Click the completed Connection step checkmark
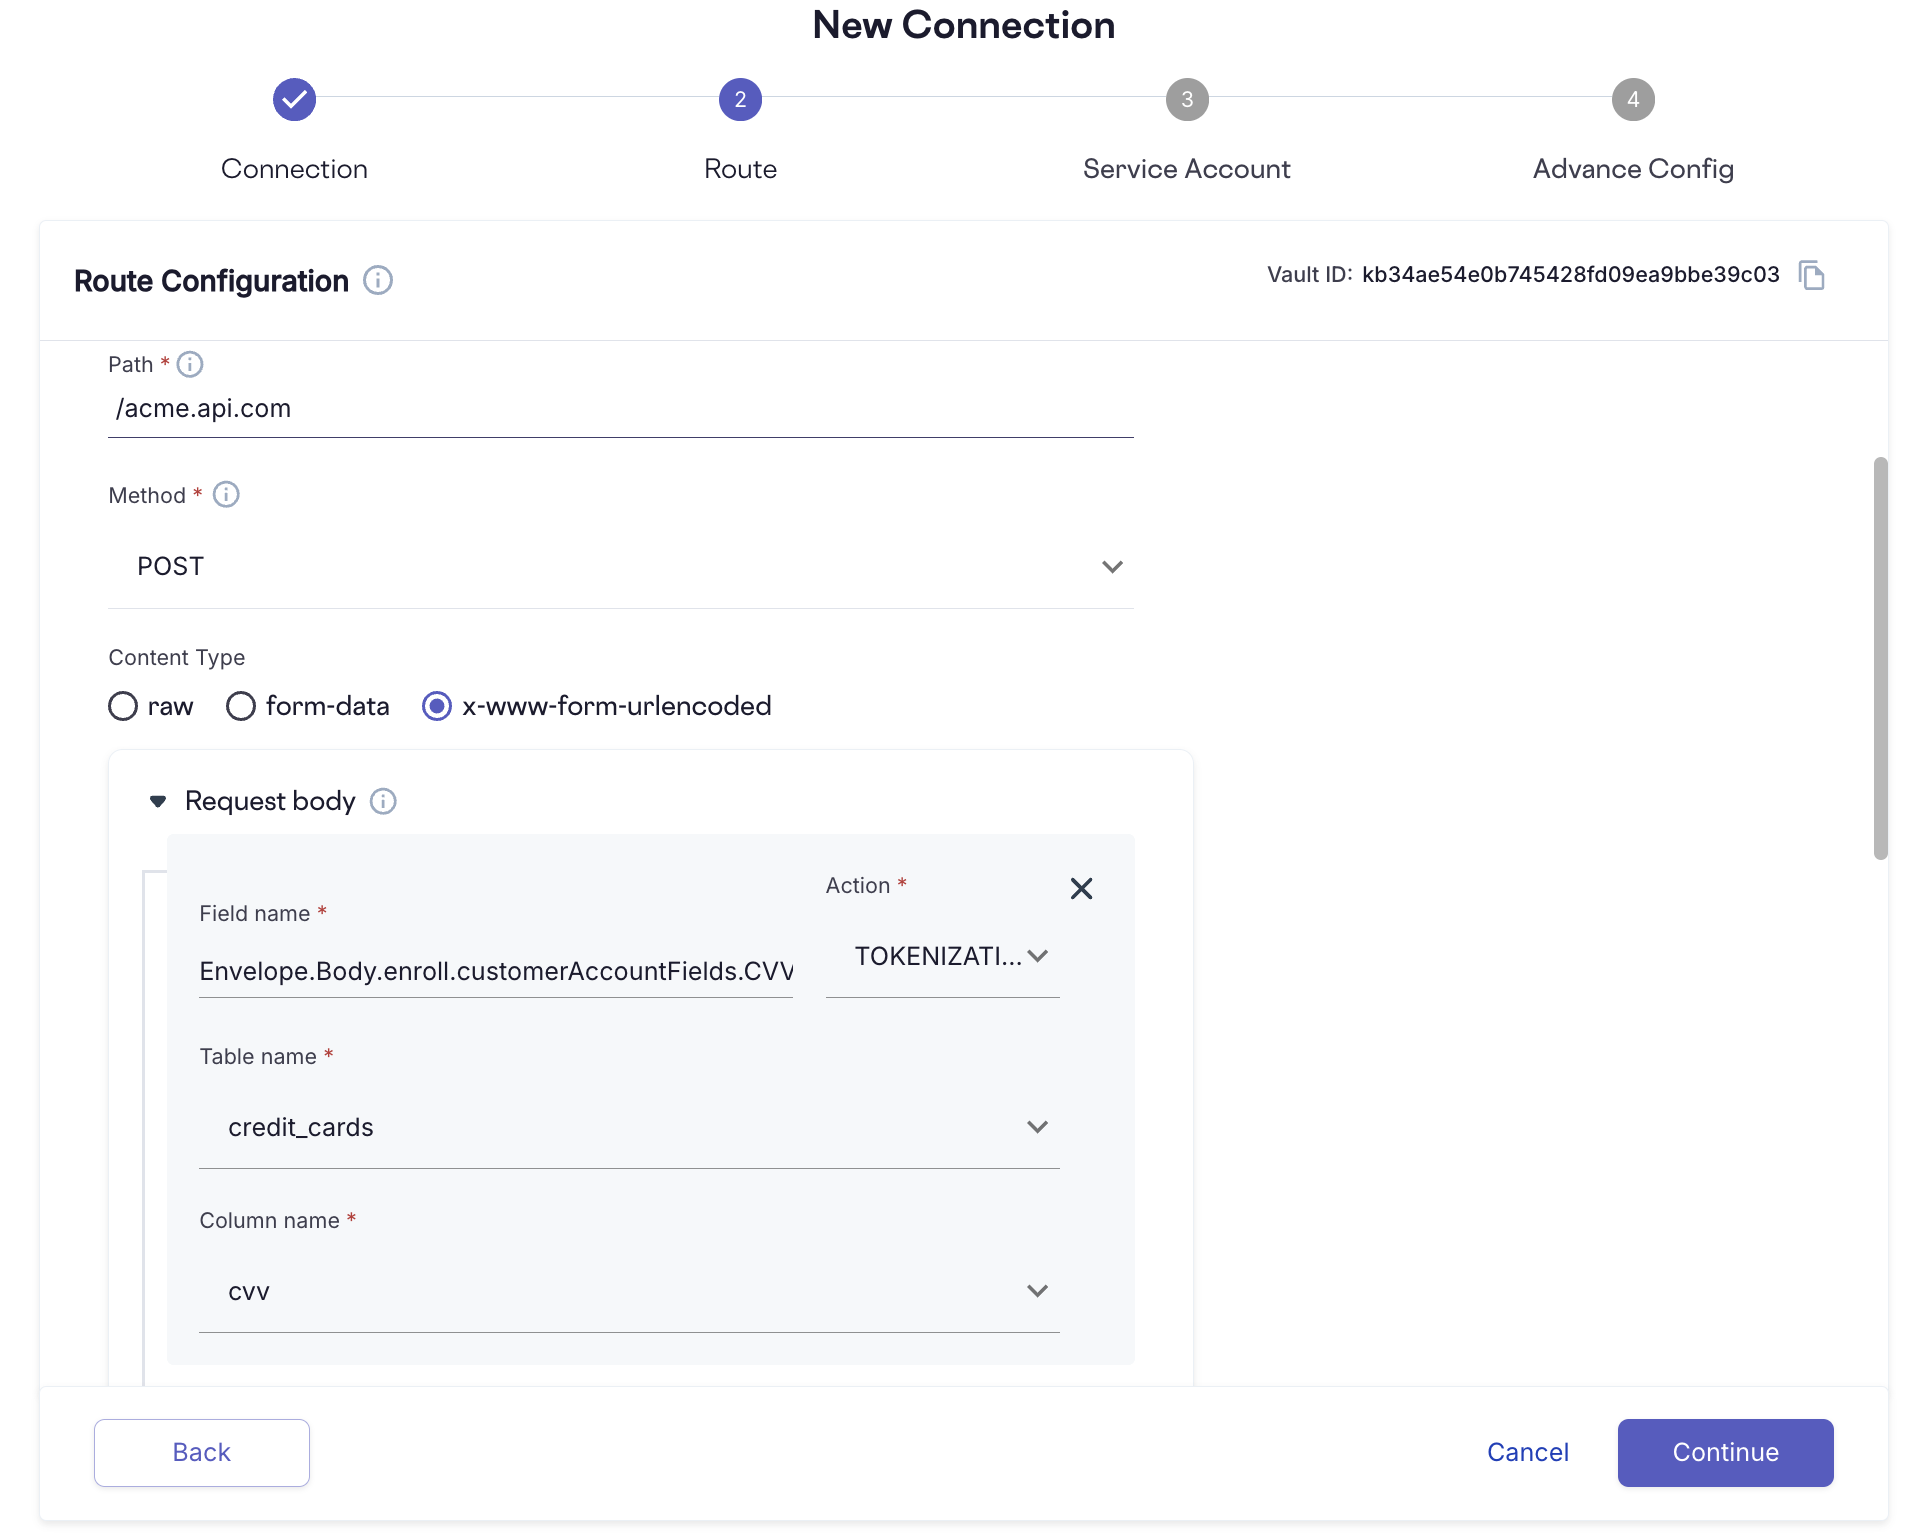 (293, 99)
